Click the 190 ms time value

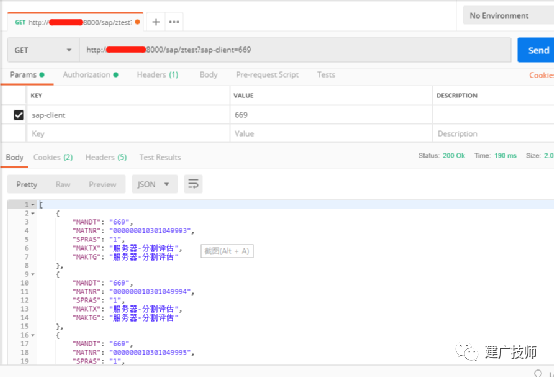point(505,155)
